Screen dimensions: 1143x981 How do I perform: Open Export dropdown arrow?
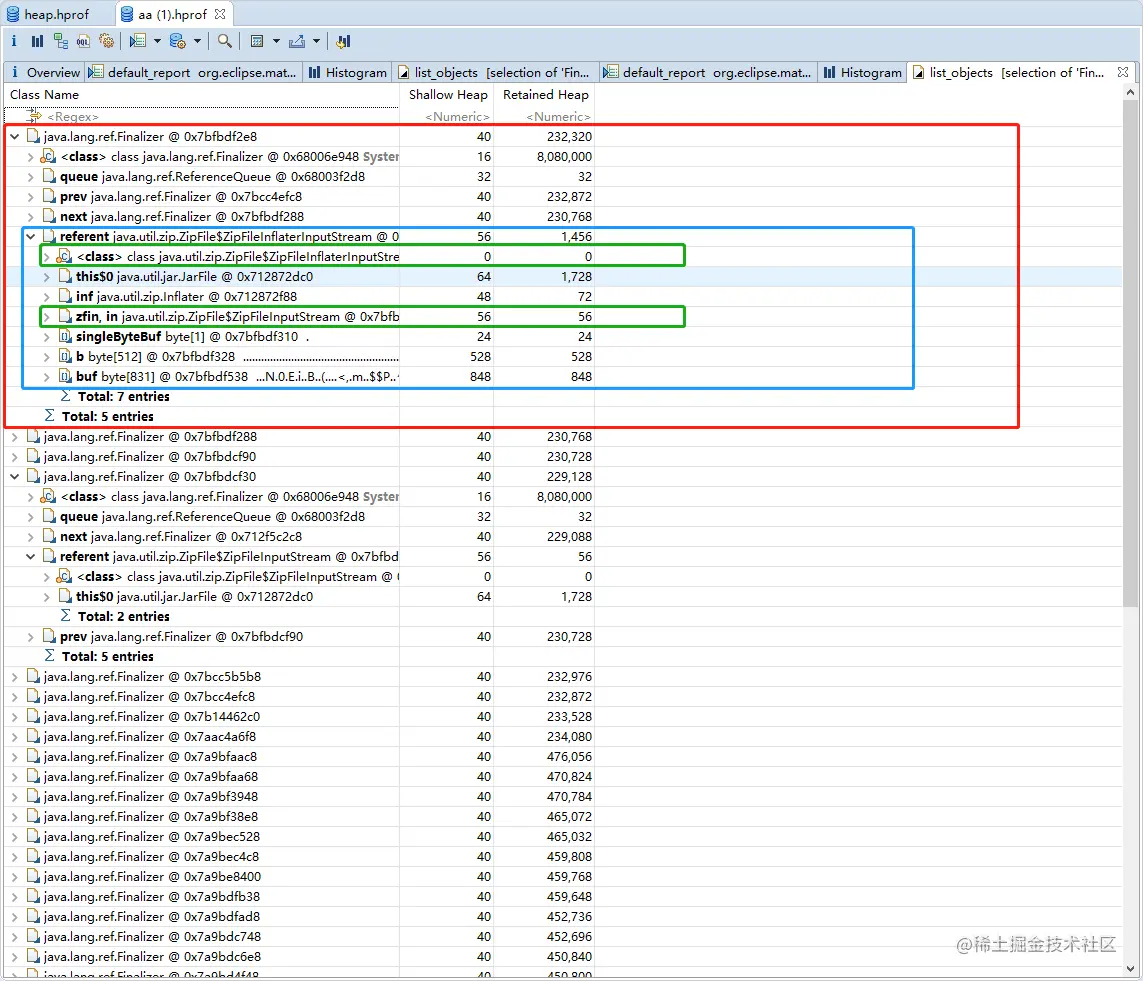coord(316,42)
